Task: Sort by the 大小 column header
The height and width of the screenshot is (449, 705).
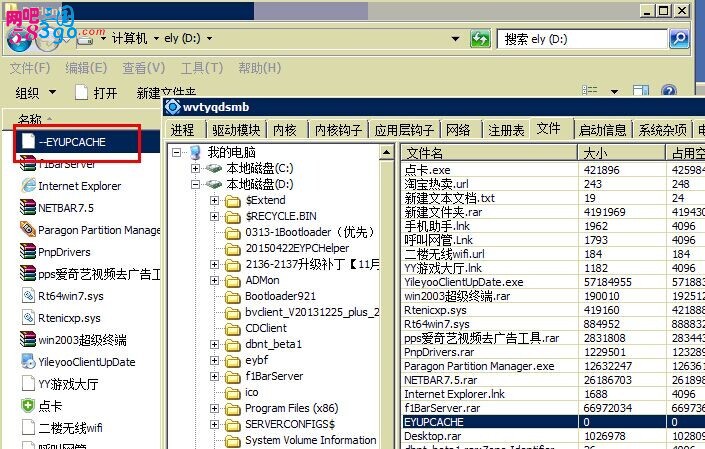Action: (x=622, y=153)
